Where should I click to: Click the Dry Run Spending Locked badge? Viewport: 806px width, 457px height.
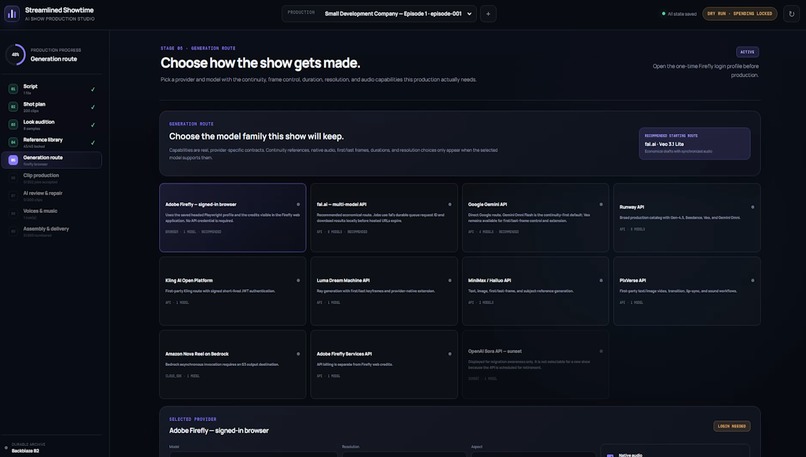click(x=740, y=14)
